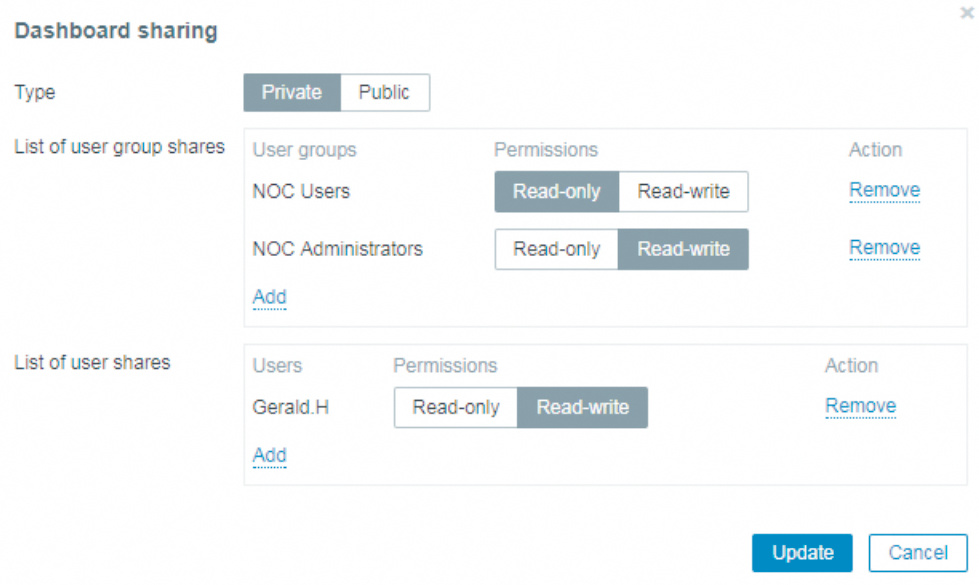Cancel the sharing changes
979x585 pixels.
[917, 552]
